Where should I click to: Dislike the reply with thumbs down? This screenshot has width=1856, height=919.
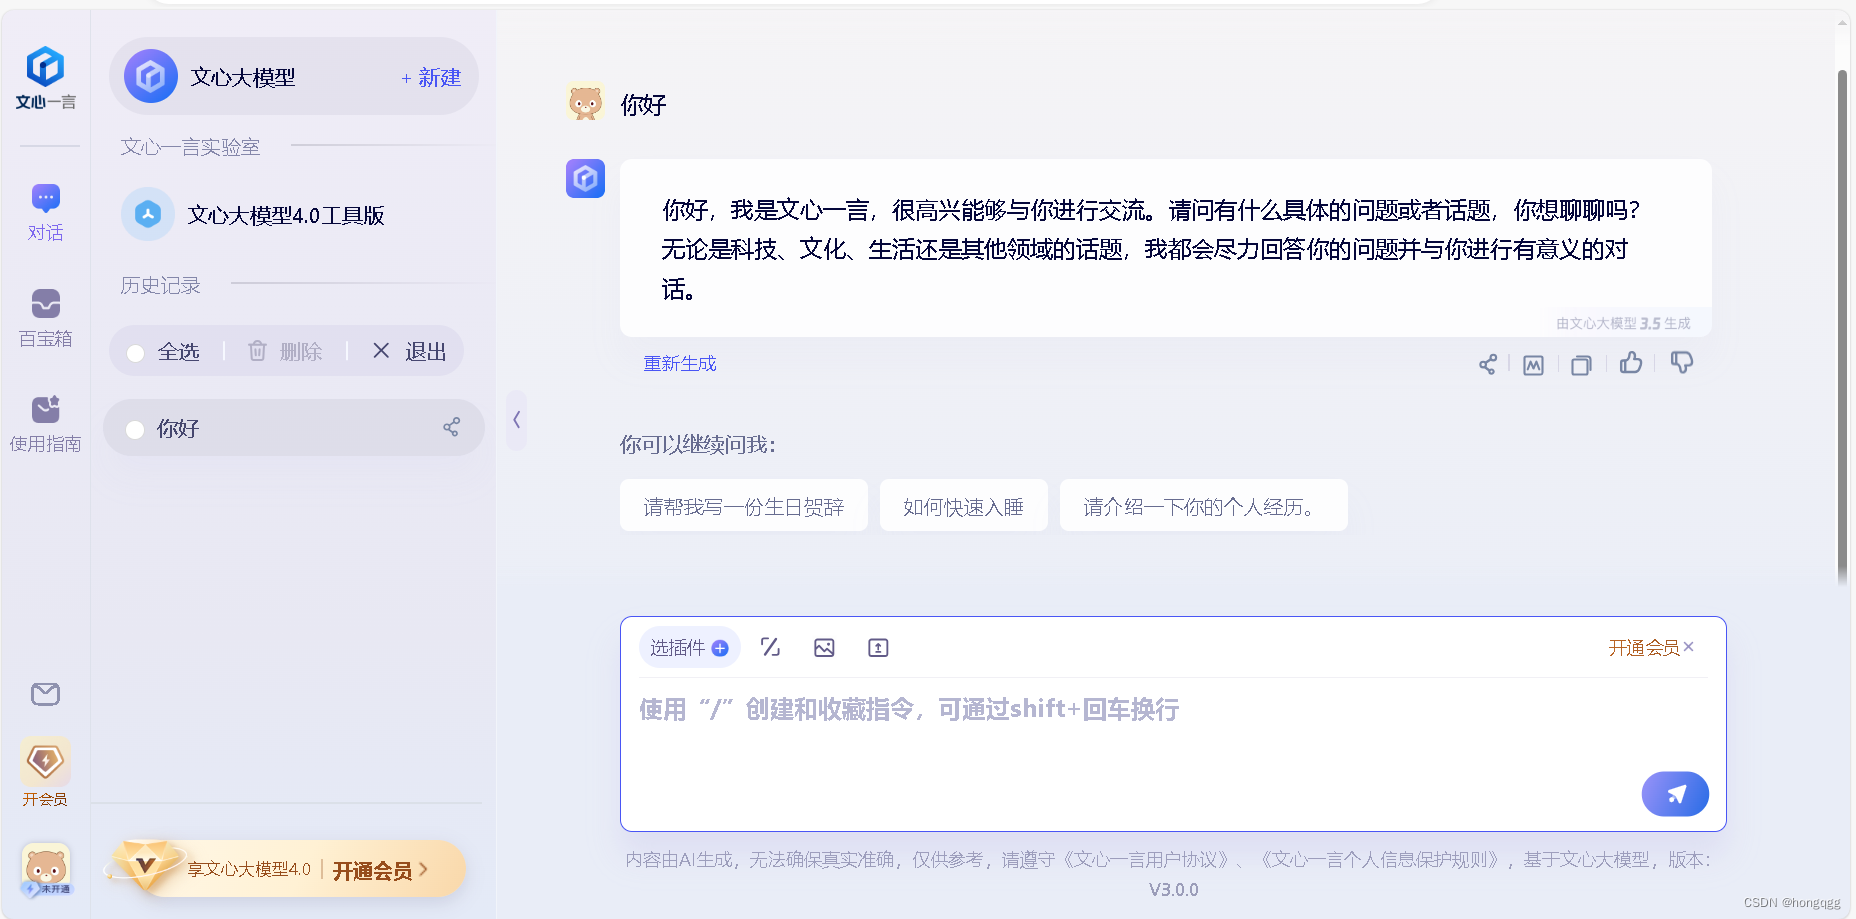pyautogui.click(x=1682, y=363)
